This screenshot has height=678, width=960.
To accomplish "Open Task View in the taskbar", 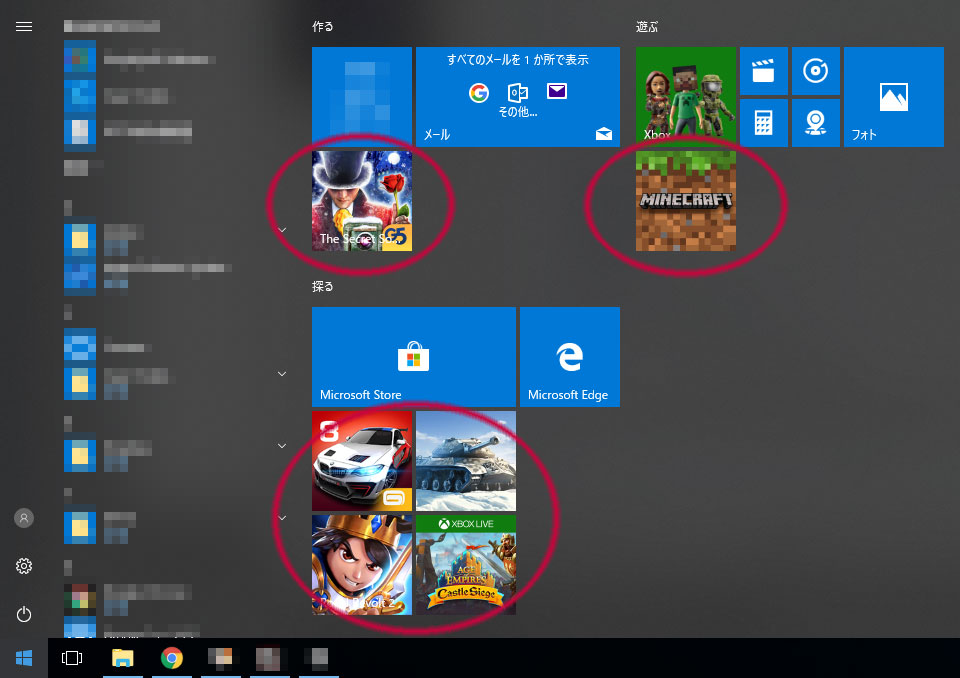I will coord(72,658).
